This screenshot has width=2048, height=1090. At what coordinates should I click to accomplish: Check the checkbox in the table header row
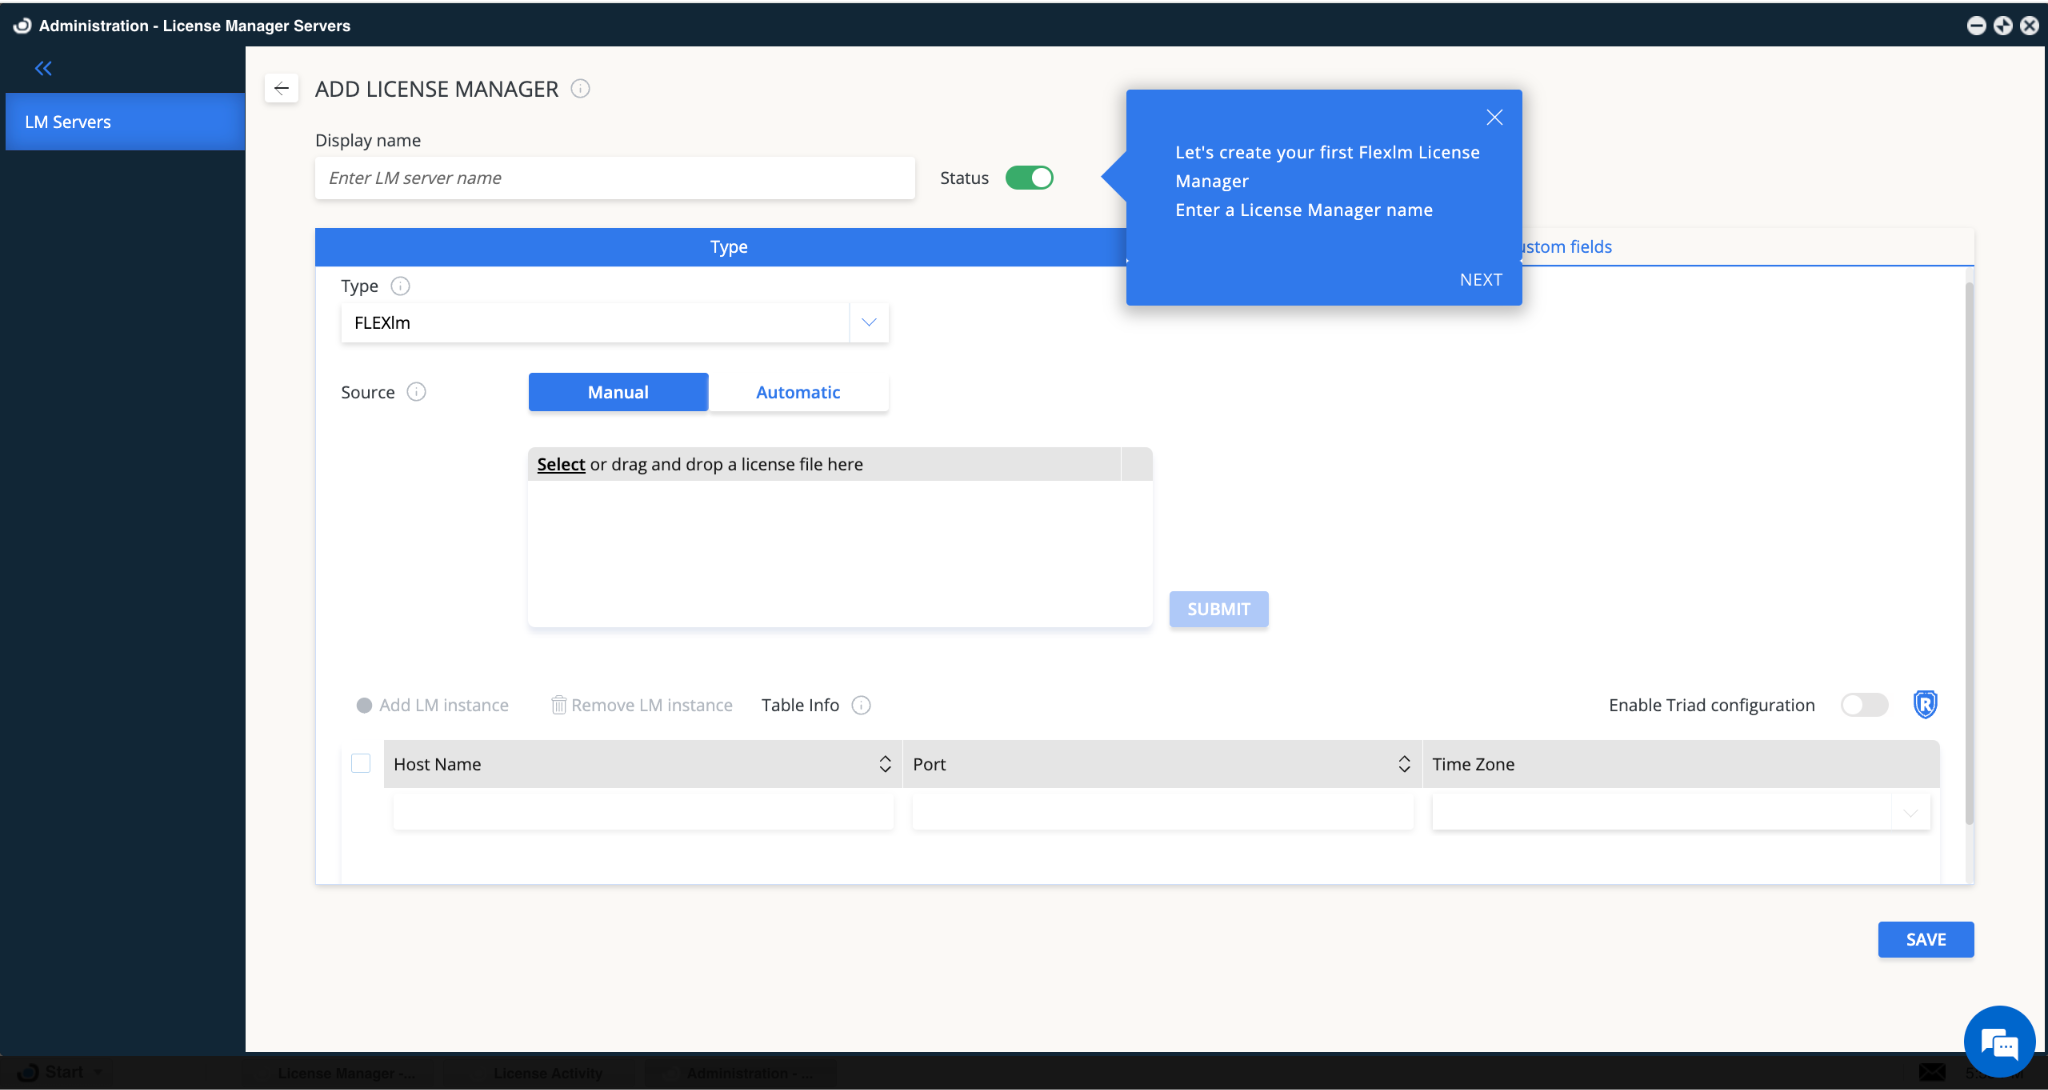coord(360,763)
